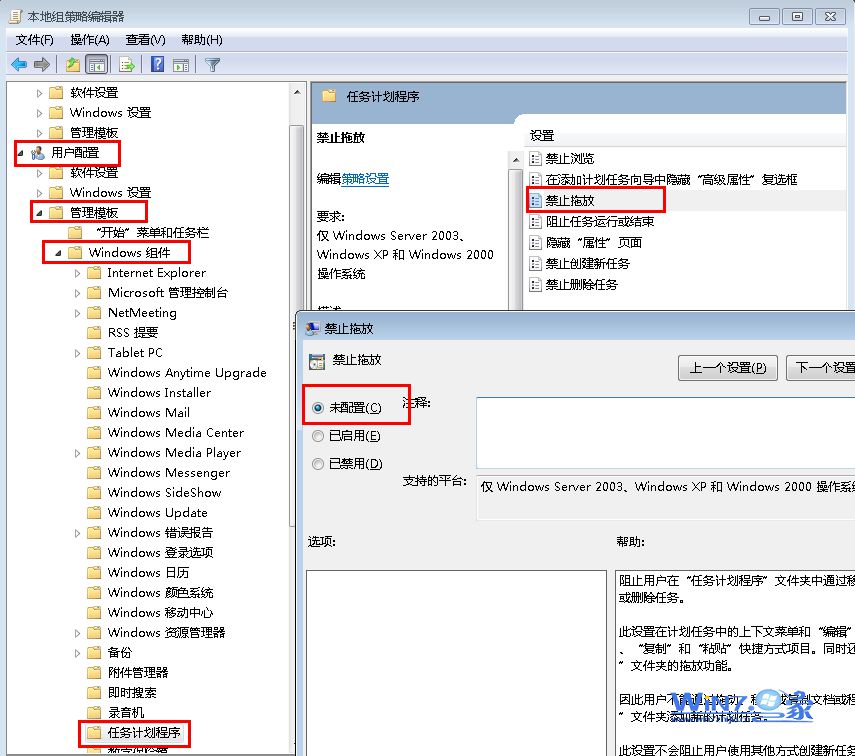855x756 pixels.
Task: Click the policy icon beside 禁止拖放 dialog heading
Action: point(317,361)
